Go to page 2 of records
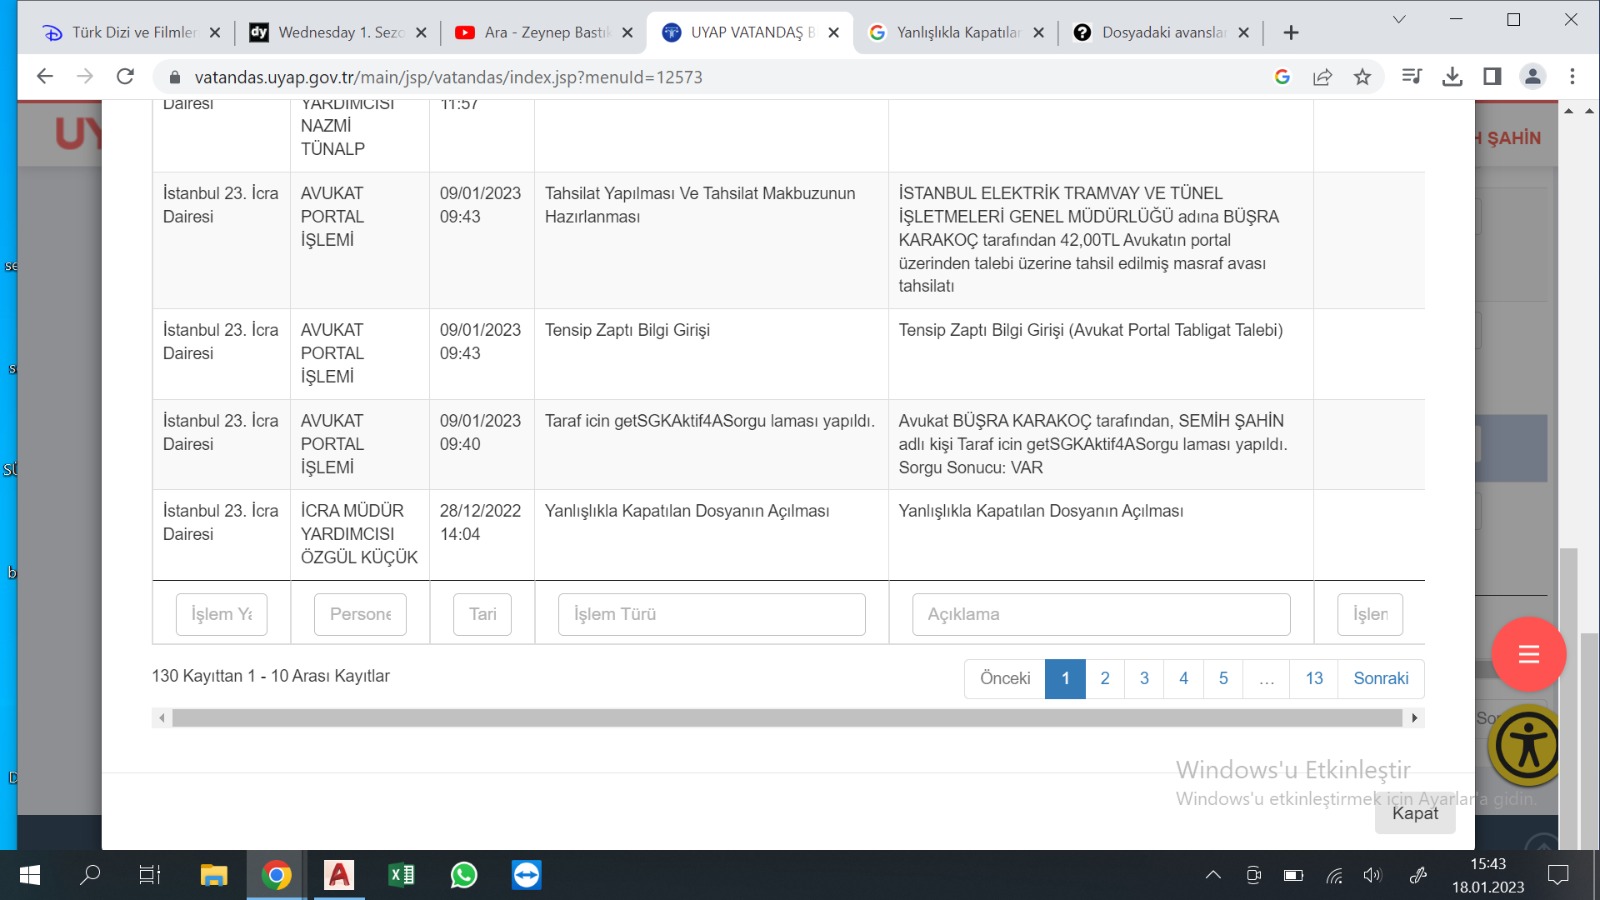1600x900 pixels. pyautogui.click(x=1105, y=679)
